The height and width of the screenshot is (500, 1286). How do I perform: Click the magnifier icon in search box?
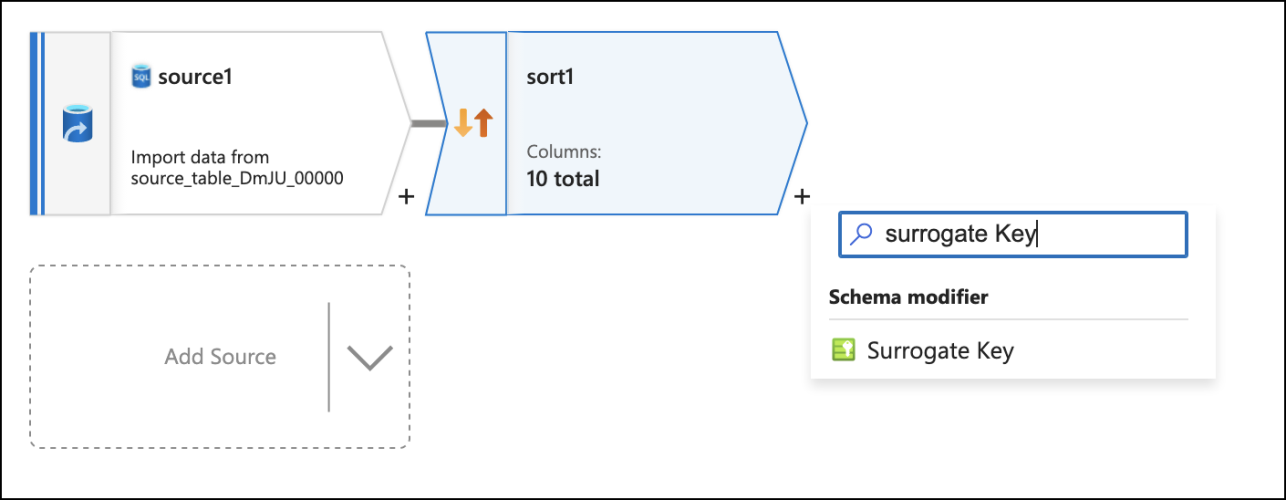860,234
